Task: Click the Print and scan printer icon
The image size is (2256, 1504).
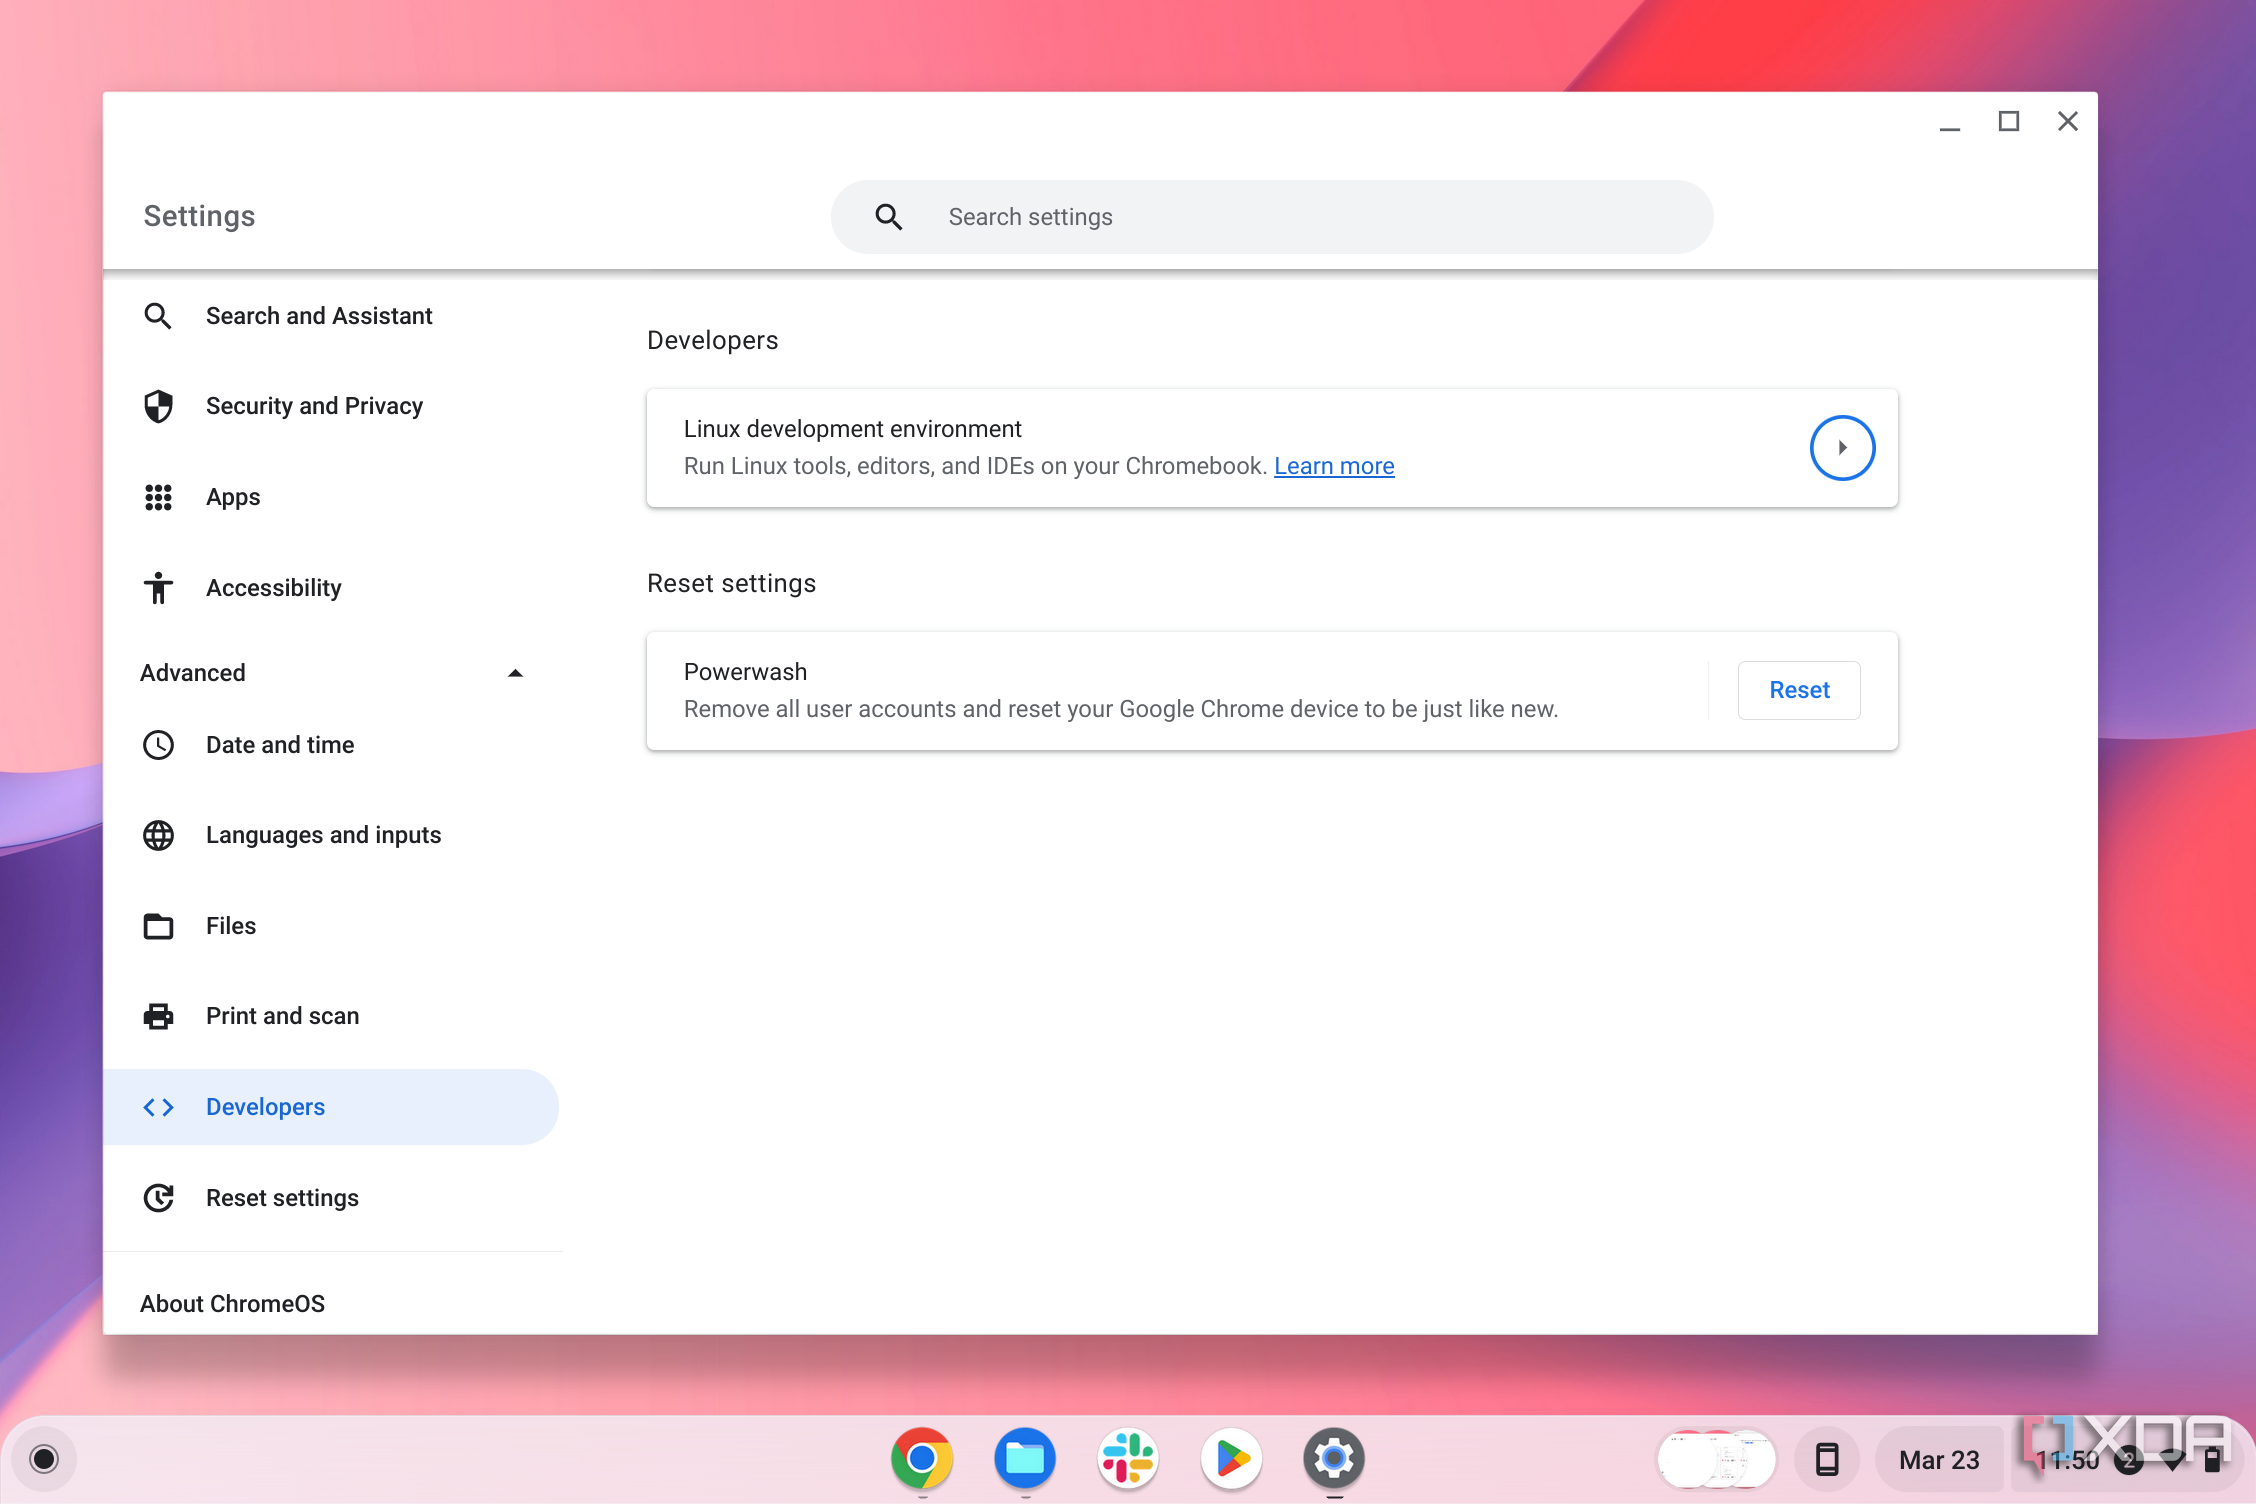Action: (161, 1016)
